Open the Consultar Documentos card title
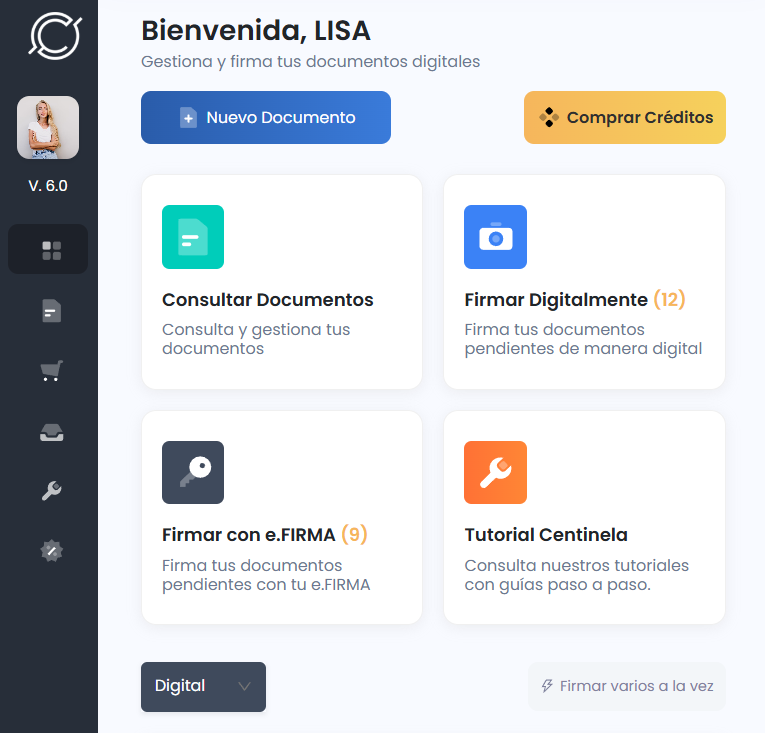 coord(267,300)
